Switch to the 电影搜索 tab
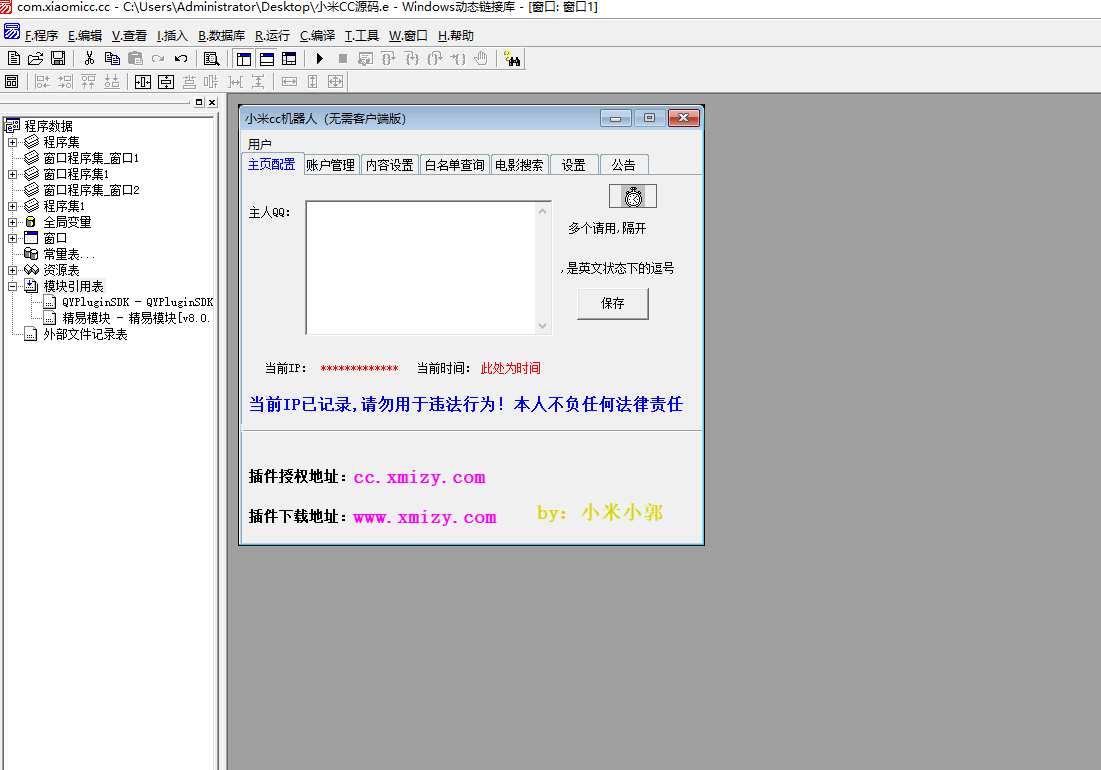Viewport: 1101px width, 770px height. coord(519,165)
